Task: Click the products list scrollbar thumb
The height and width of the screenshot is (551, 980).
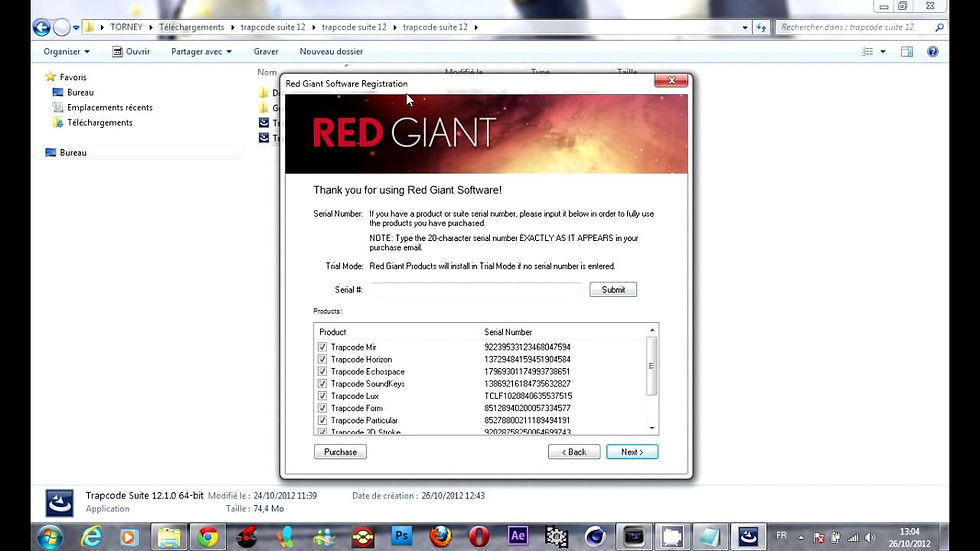Action: (652, 366)
